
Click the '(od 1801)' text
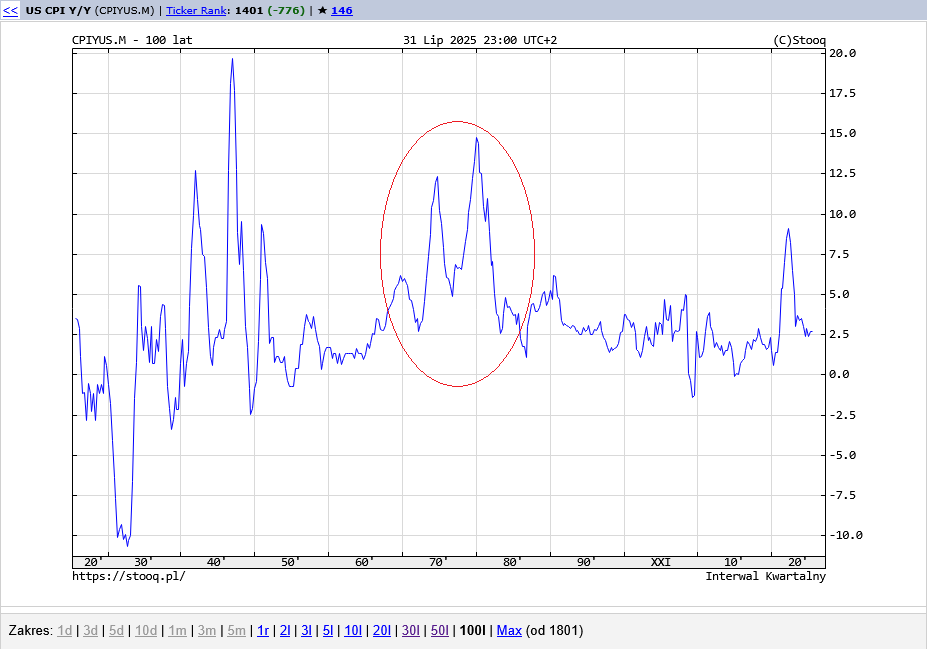click(554, 631)
